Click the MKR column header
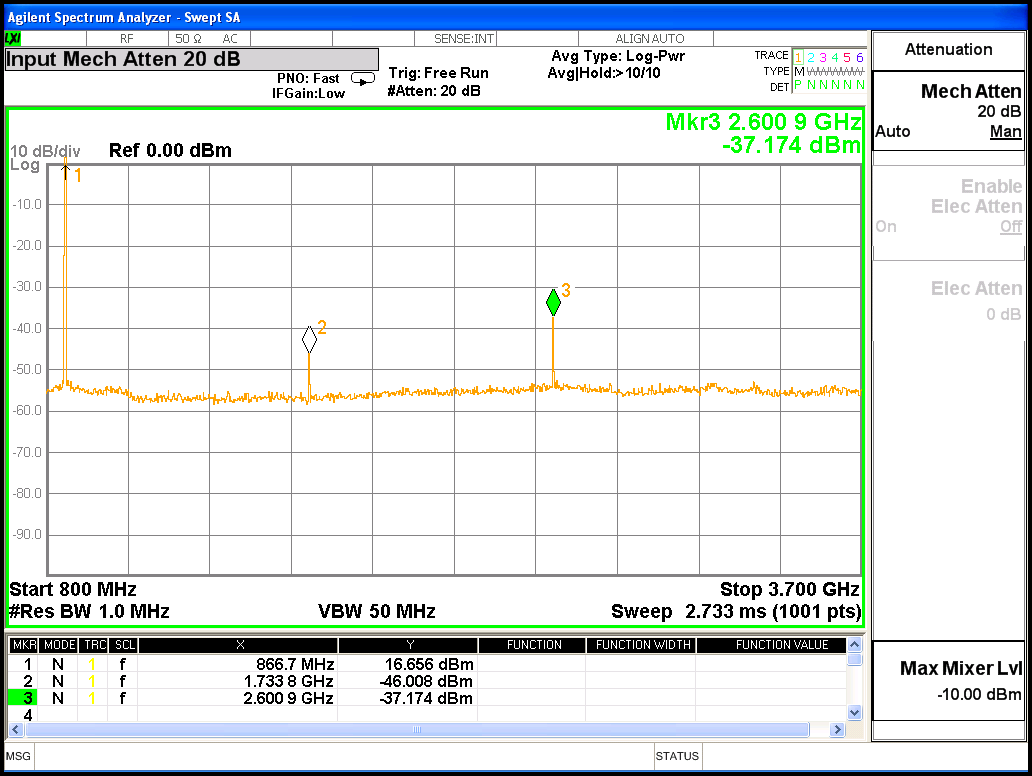This screenshot has width=1032, height=776. tap(24, 645)
